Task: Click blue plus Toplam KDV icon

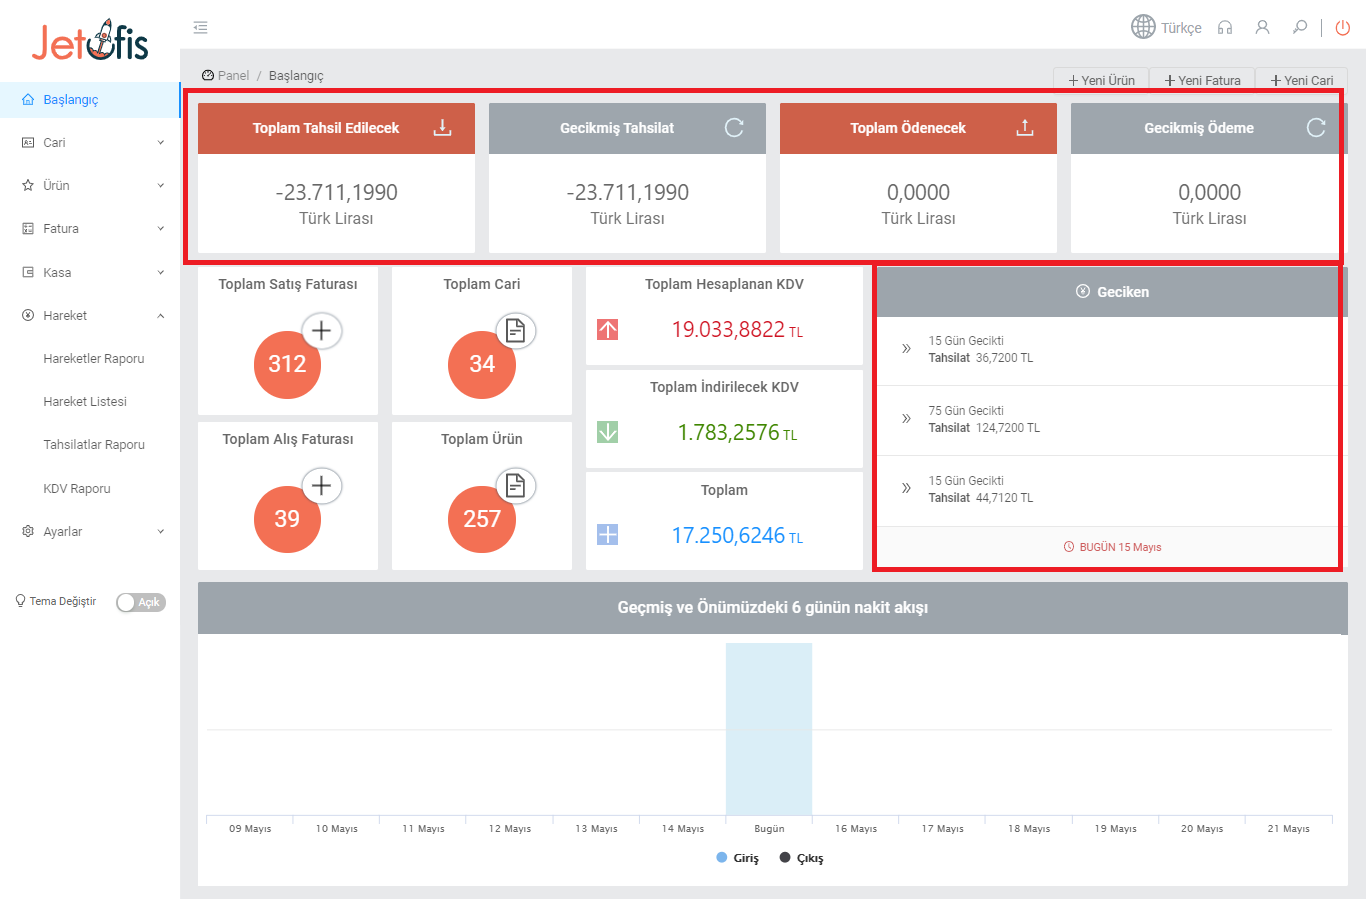Action: tap(607, 535)
